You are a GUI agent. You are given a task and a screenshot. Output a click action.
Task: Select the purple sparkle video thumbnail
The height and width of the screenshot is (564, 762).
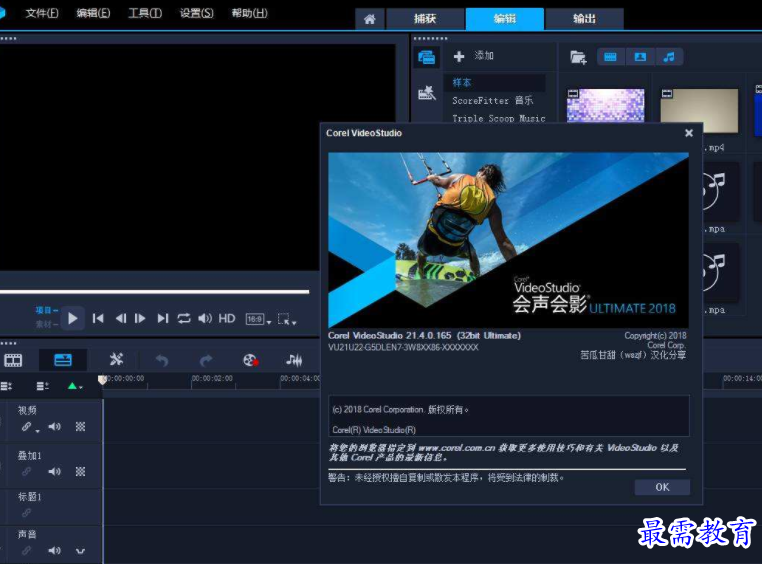[606, 105]
